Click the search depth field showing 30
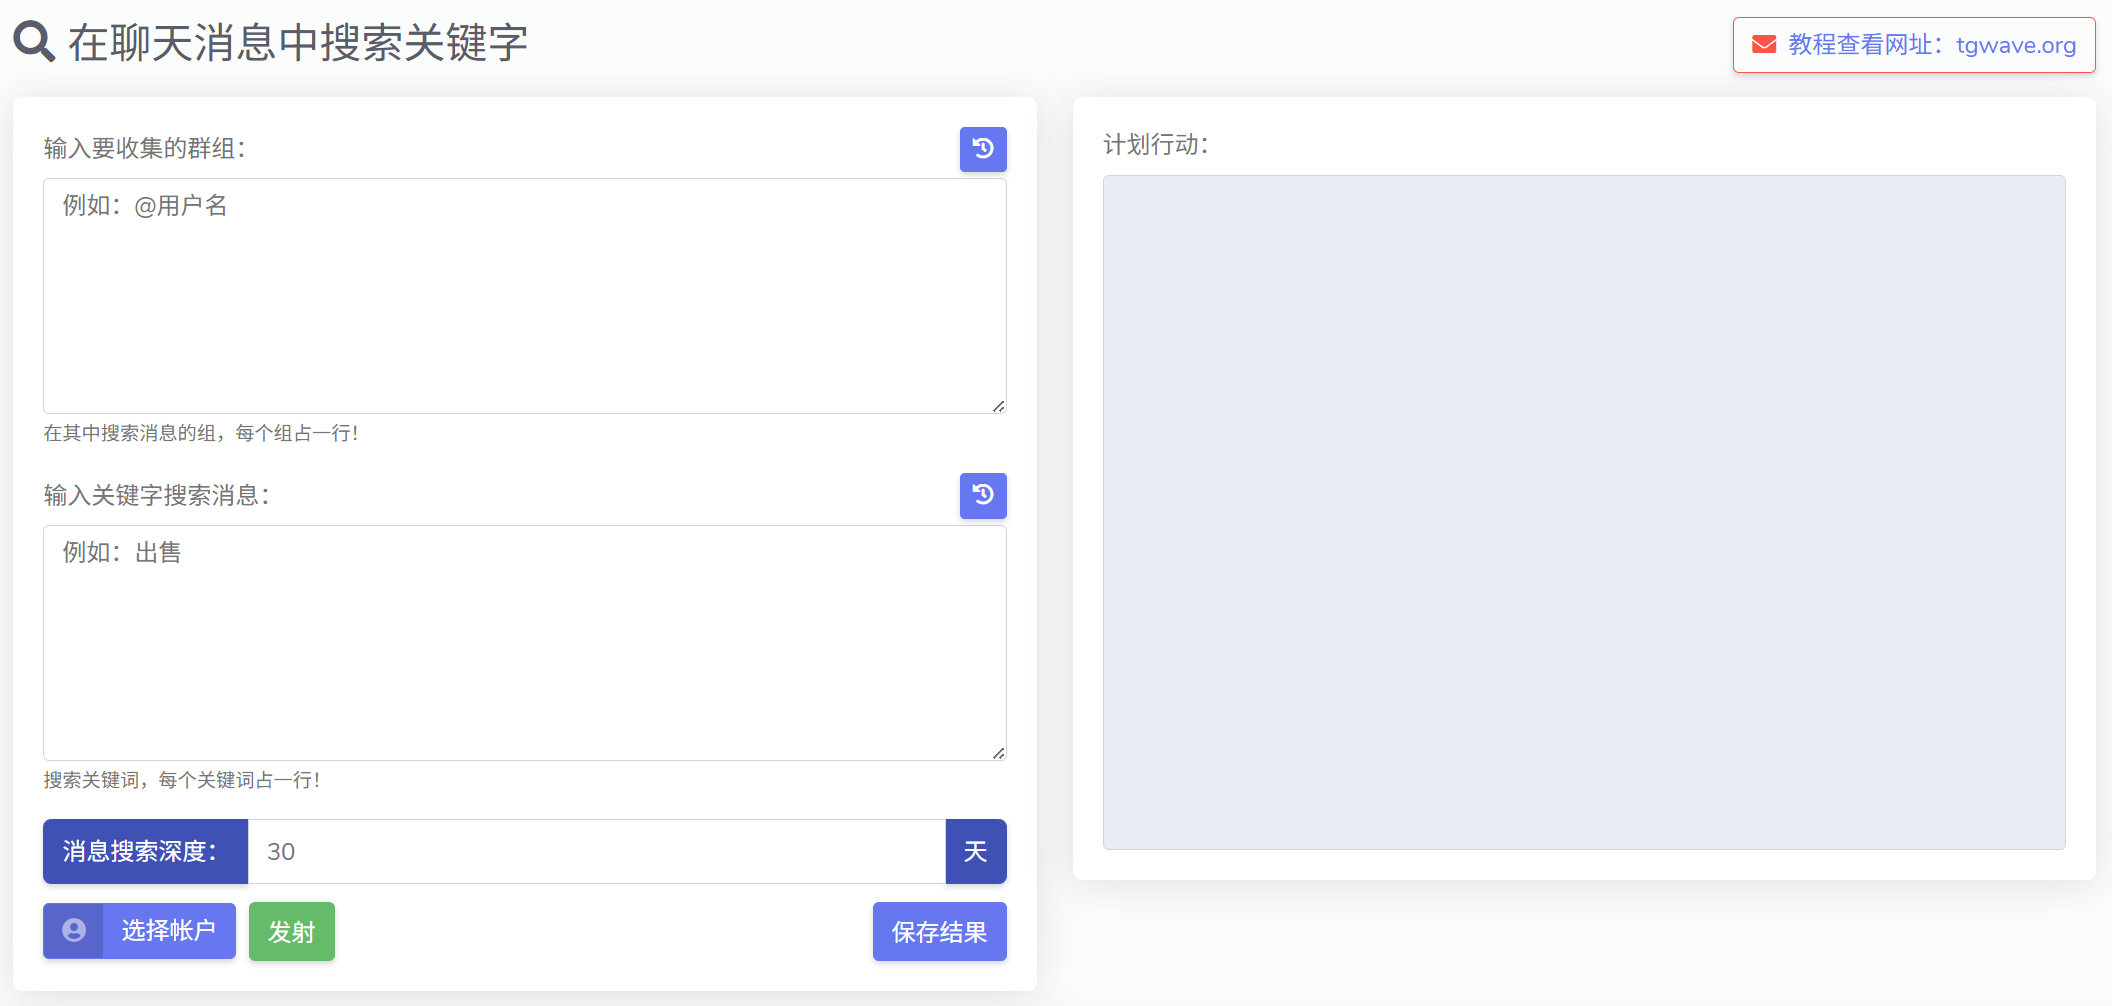This screenshot has width=2112, height=1006. pos(596,852)
